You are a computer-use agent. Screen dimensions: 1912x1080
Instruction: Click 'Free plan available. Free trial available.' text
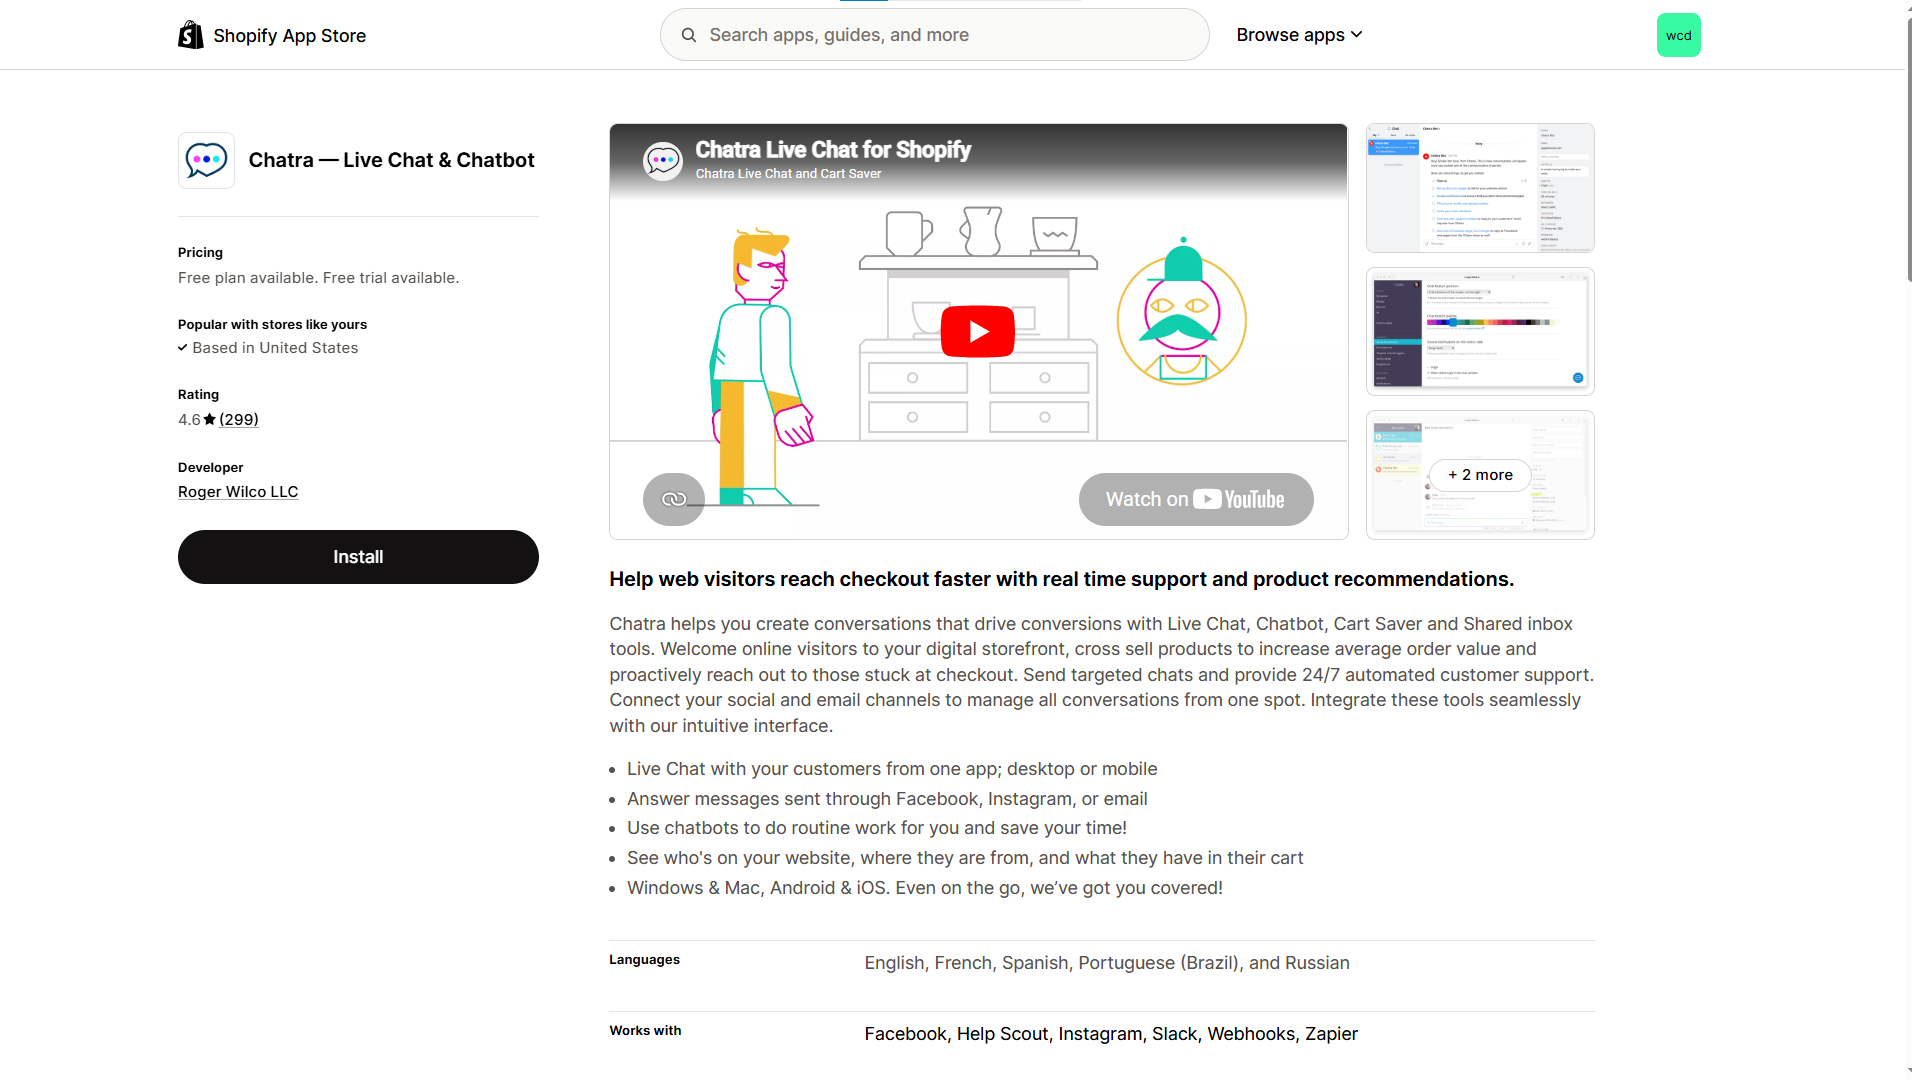click(x=318, y=278)
